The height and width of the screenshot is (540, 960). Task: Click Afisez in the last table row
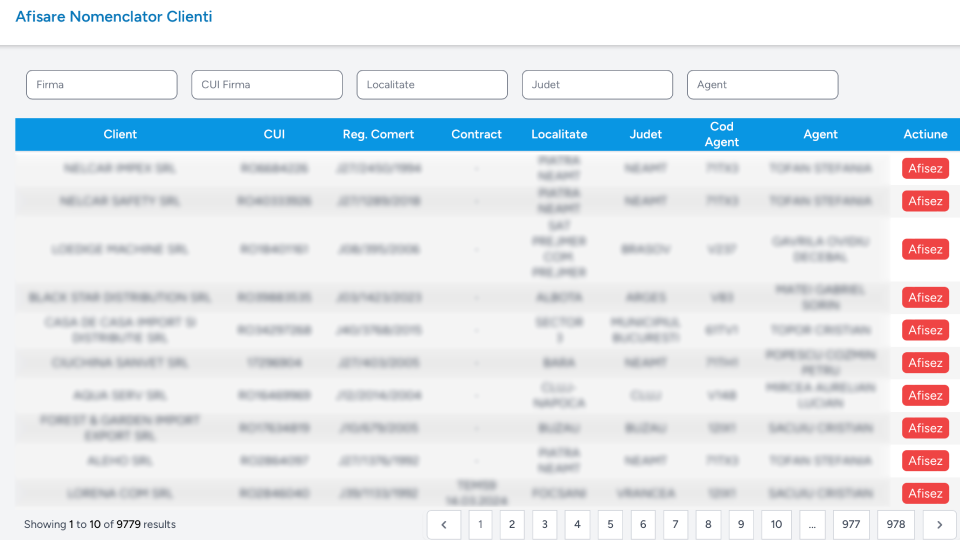[925, 493]
